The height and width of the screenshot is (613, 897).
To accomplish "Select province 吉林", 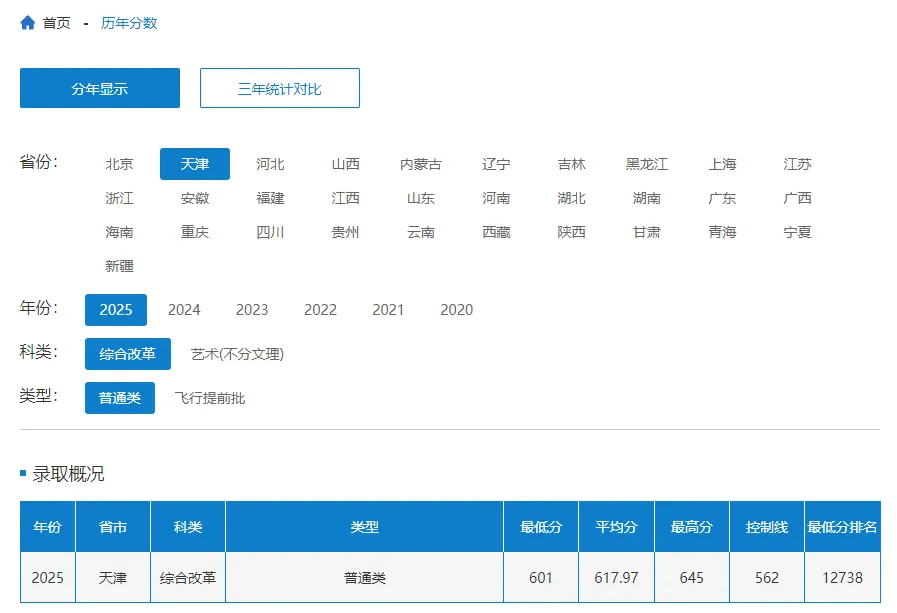I will [x=571, y=164].
